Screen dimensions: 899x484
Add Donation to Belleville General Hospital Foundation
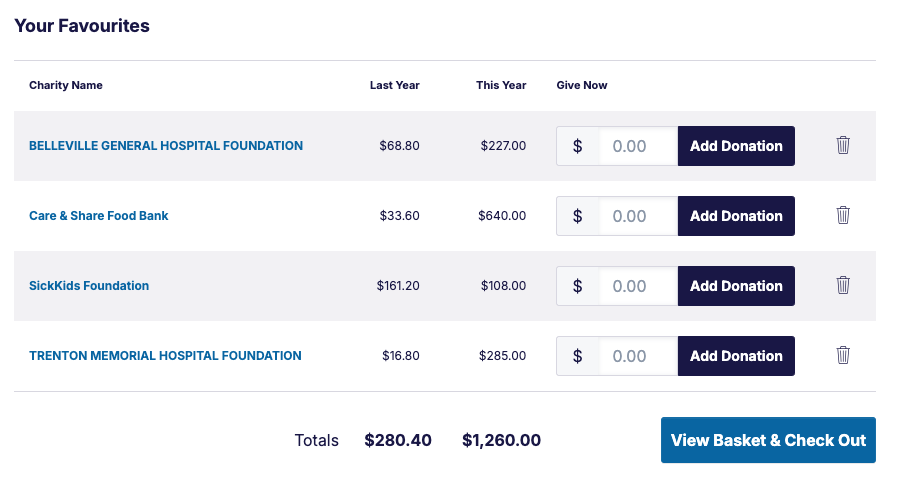[736, 146]
